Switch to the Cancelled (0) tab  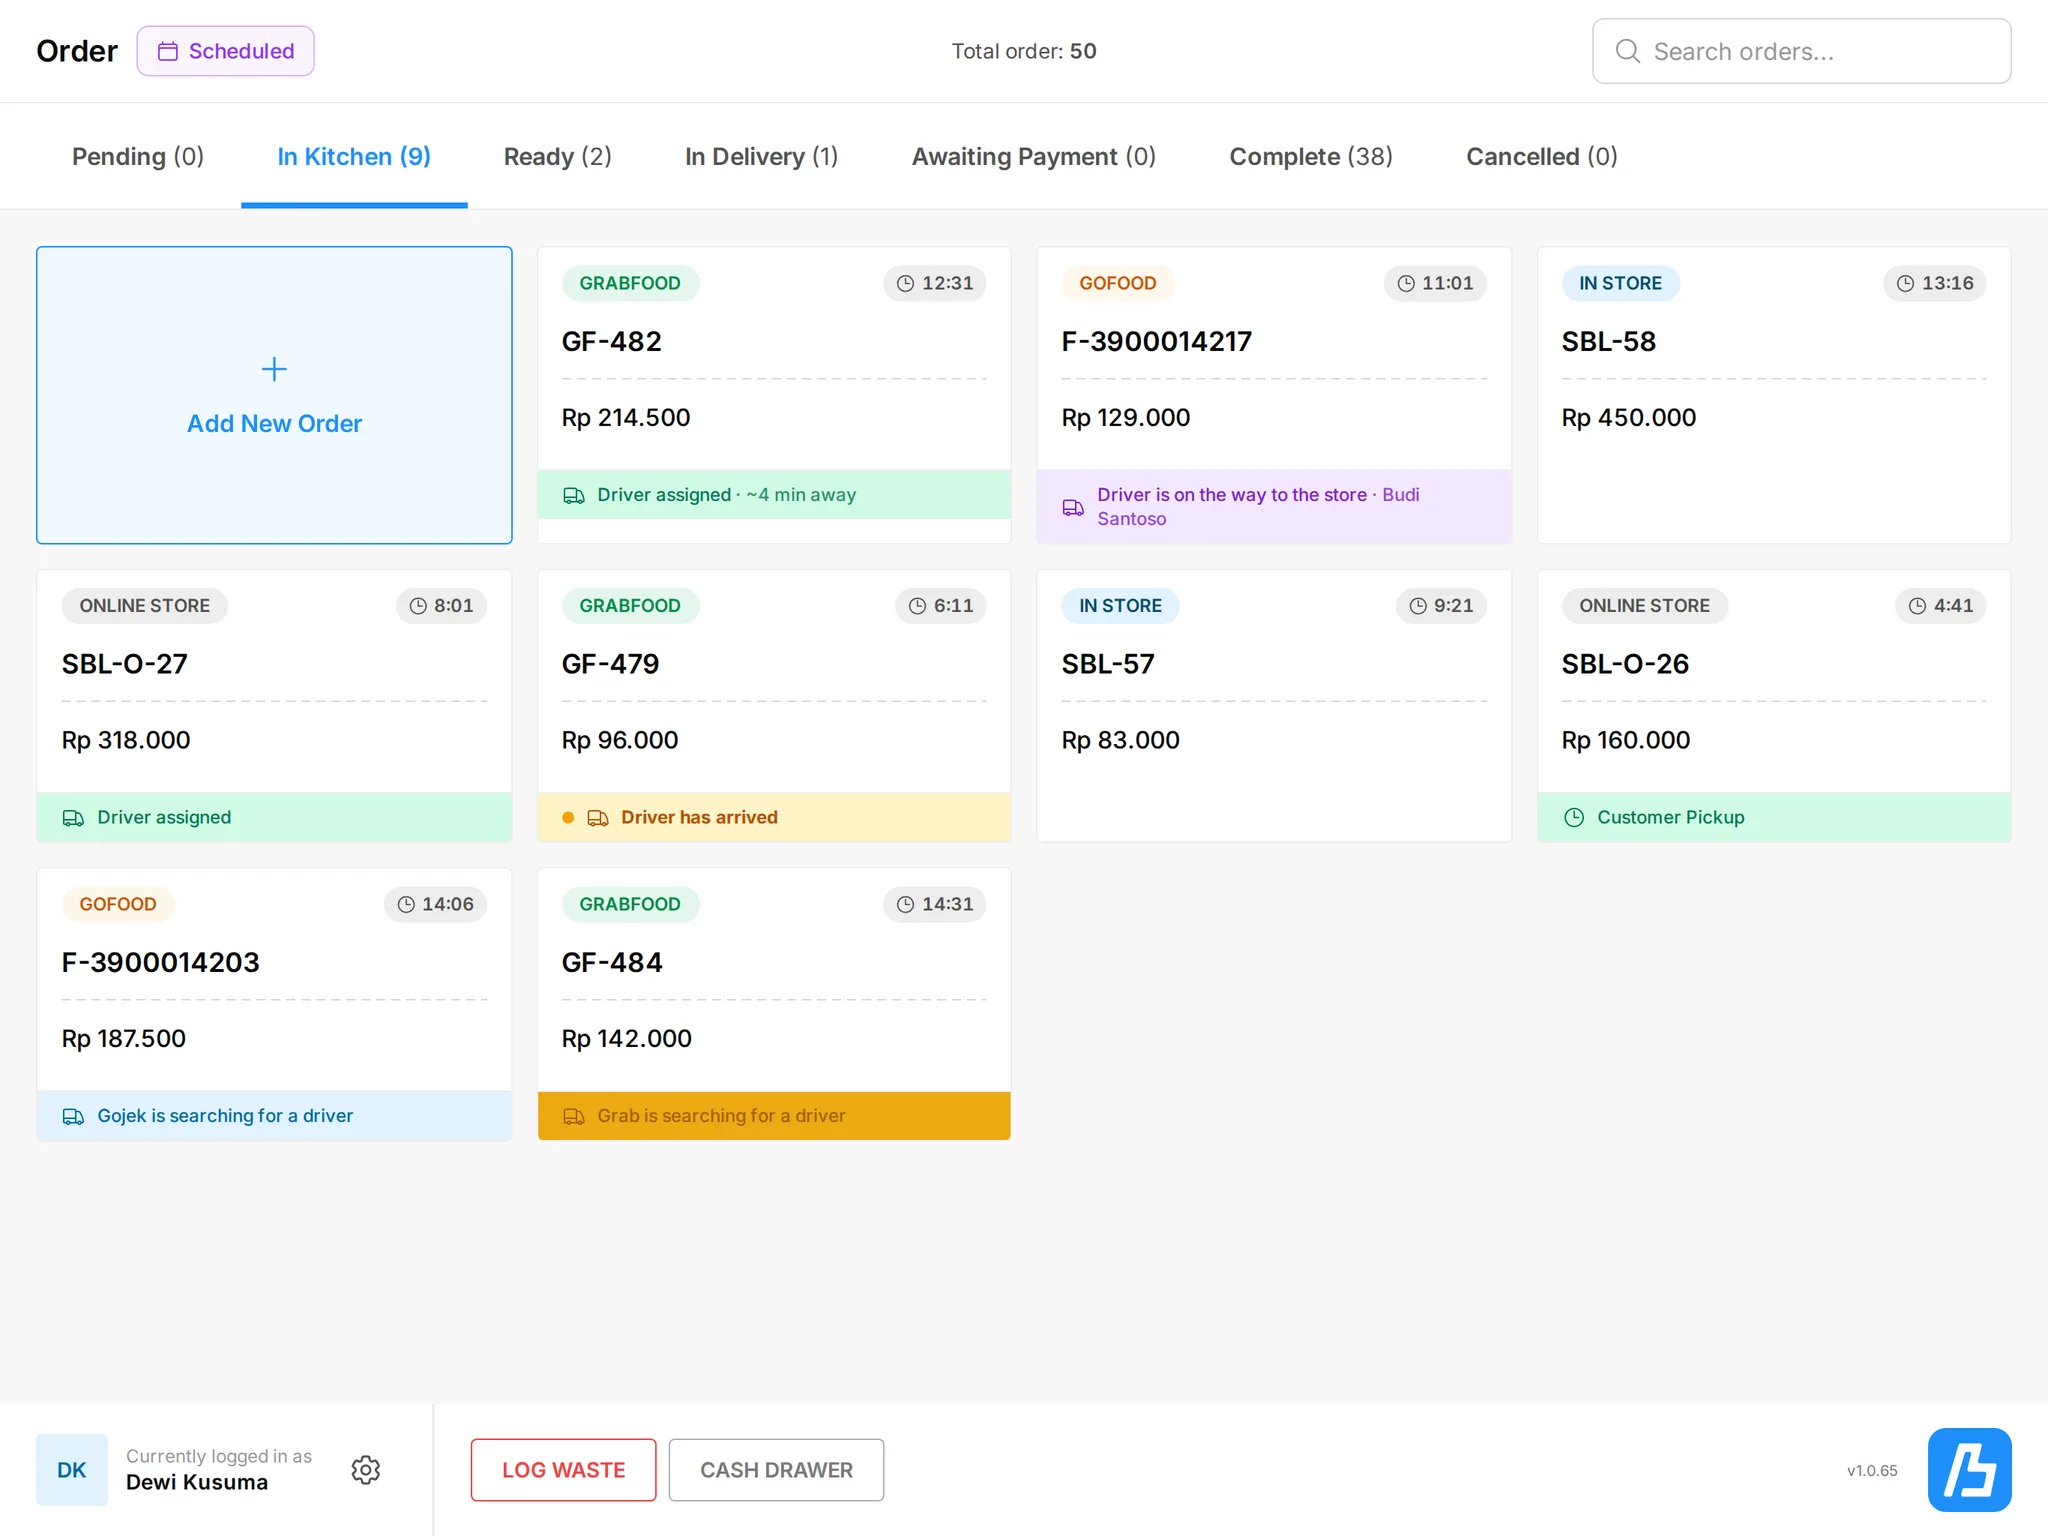[x=1541, y=157]
